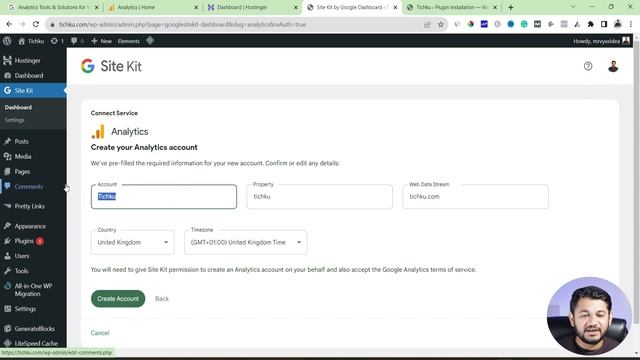Click the Site Kit help icon
The image size is (640, 360).
pyautogui.click(x=588, y=66)
